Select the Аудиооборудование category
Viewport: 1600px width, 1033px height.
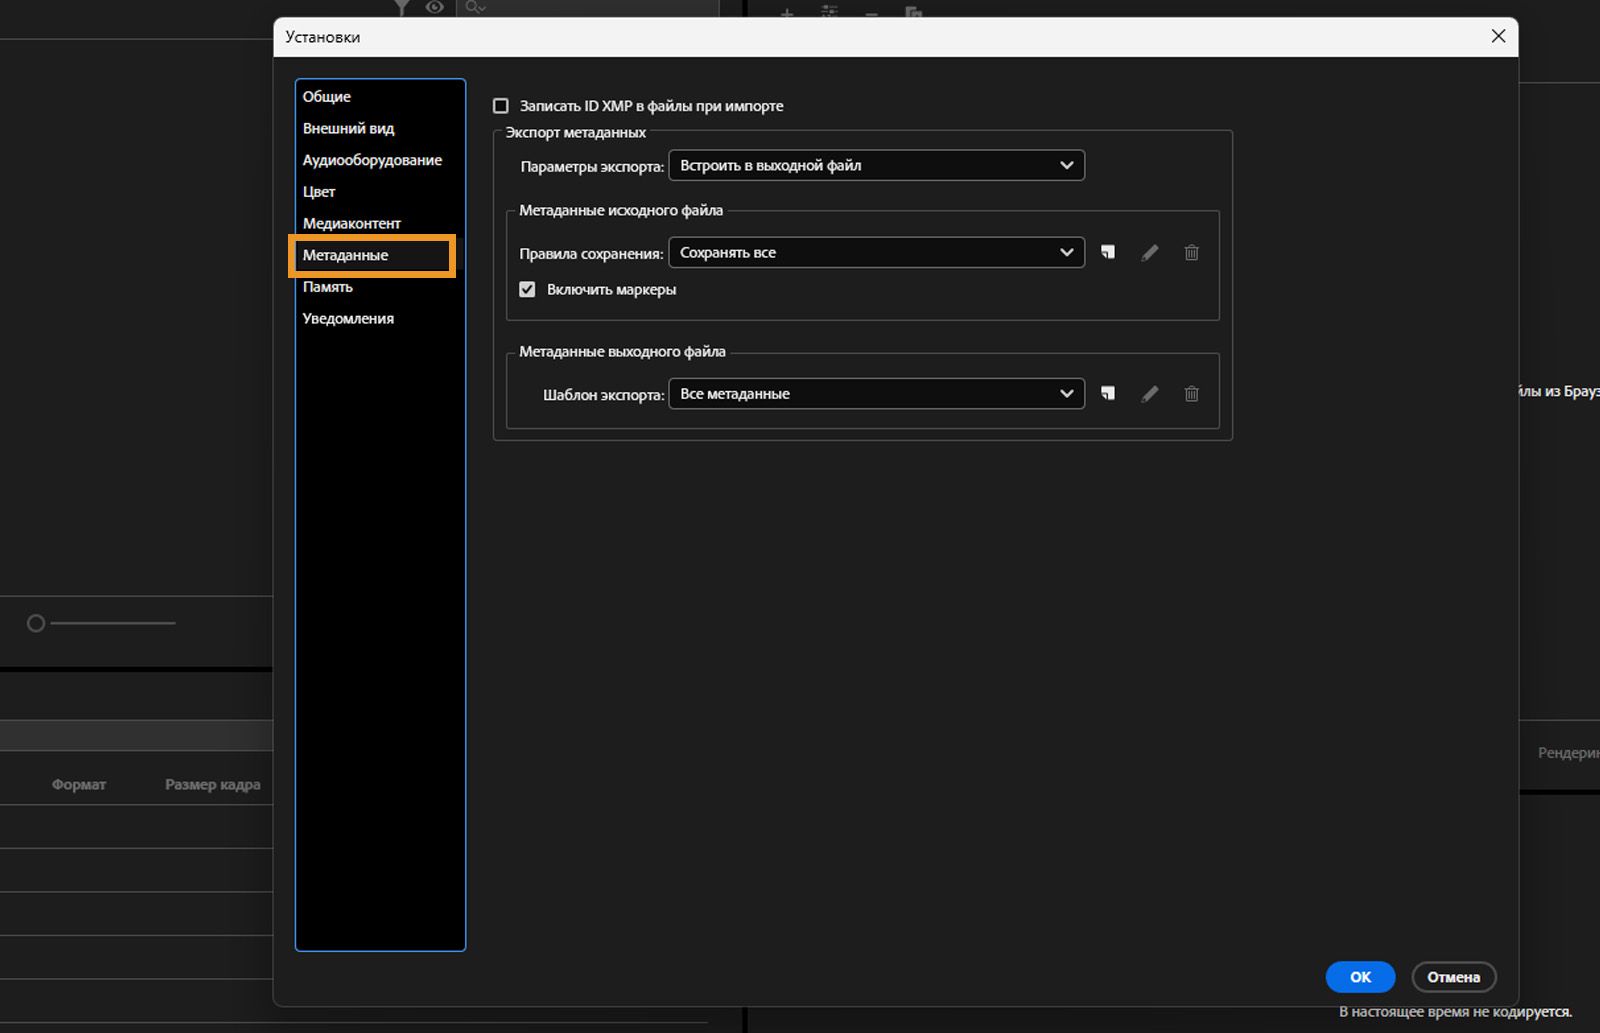coord(372,160)
